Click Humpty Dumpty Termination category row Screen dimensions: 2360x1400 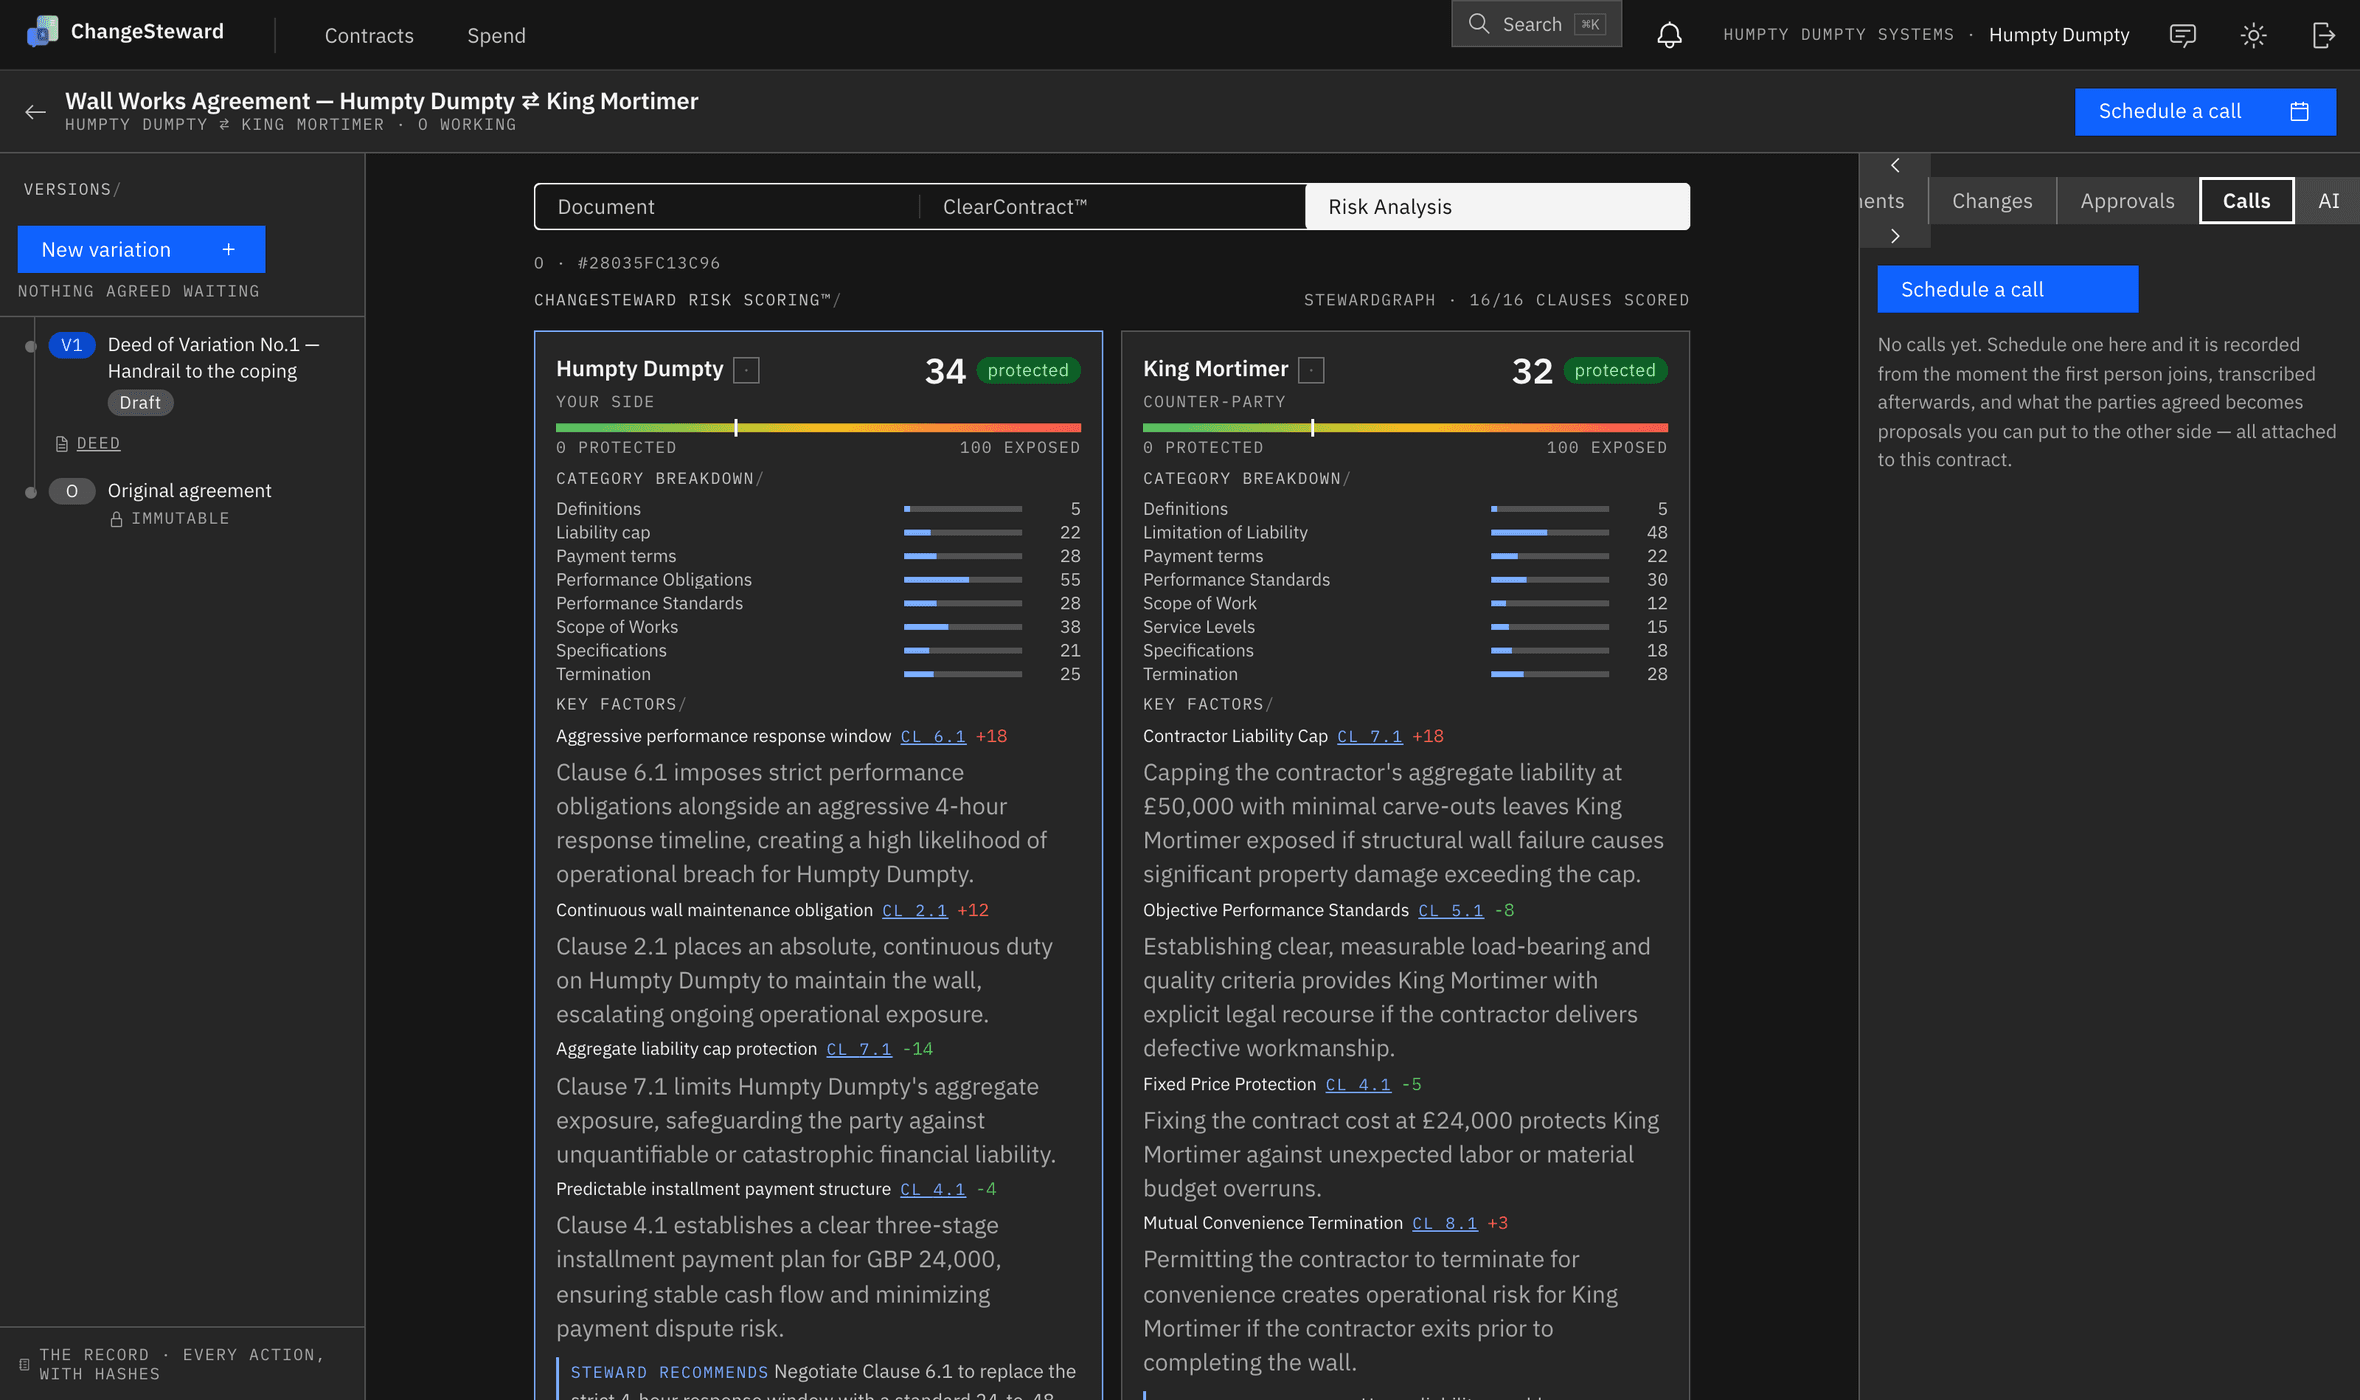coord(818,674)
